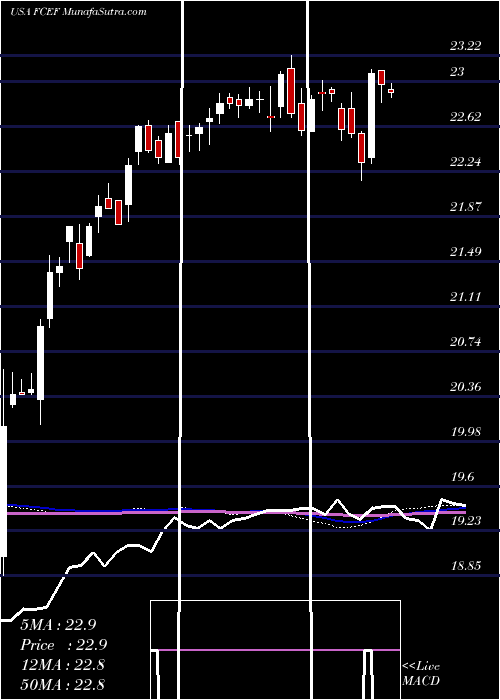Image resolution: width=500 pixels, height=700 pixels.
Task: Click the 19.98 price axis label
Action: click(x=466, y=432)
